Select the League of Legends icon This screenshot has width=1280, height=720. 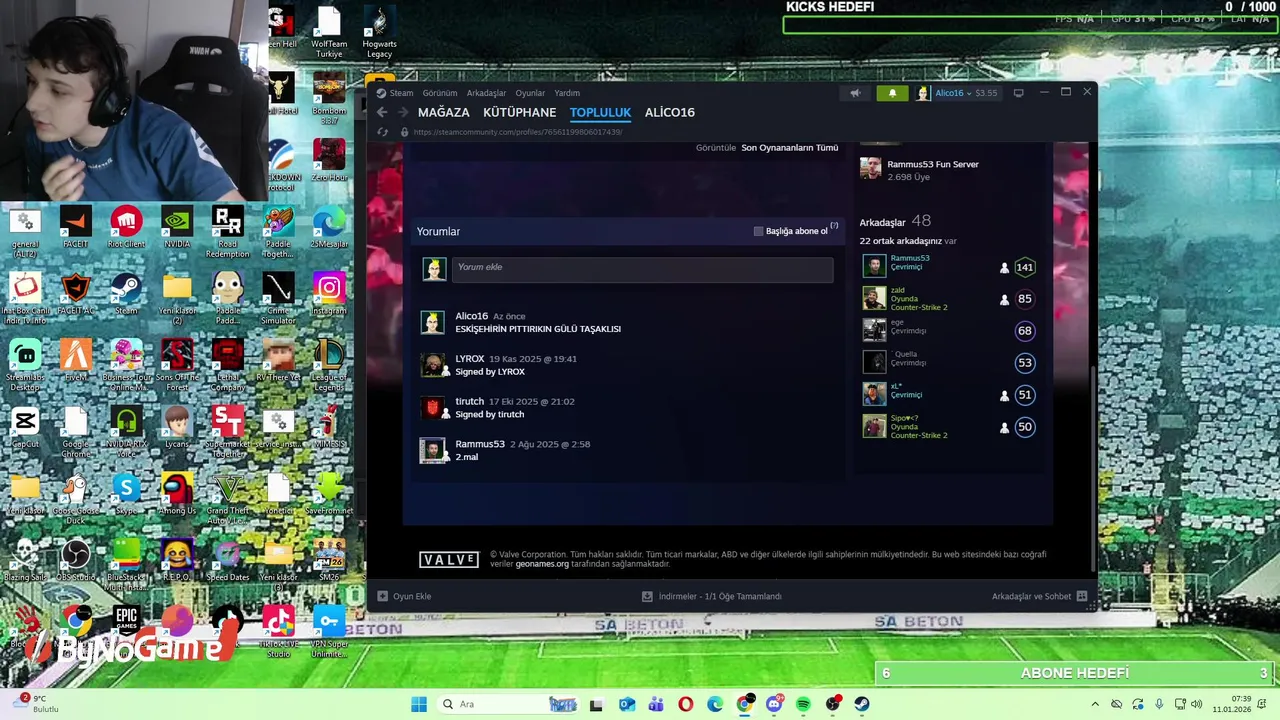point(329,365)
